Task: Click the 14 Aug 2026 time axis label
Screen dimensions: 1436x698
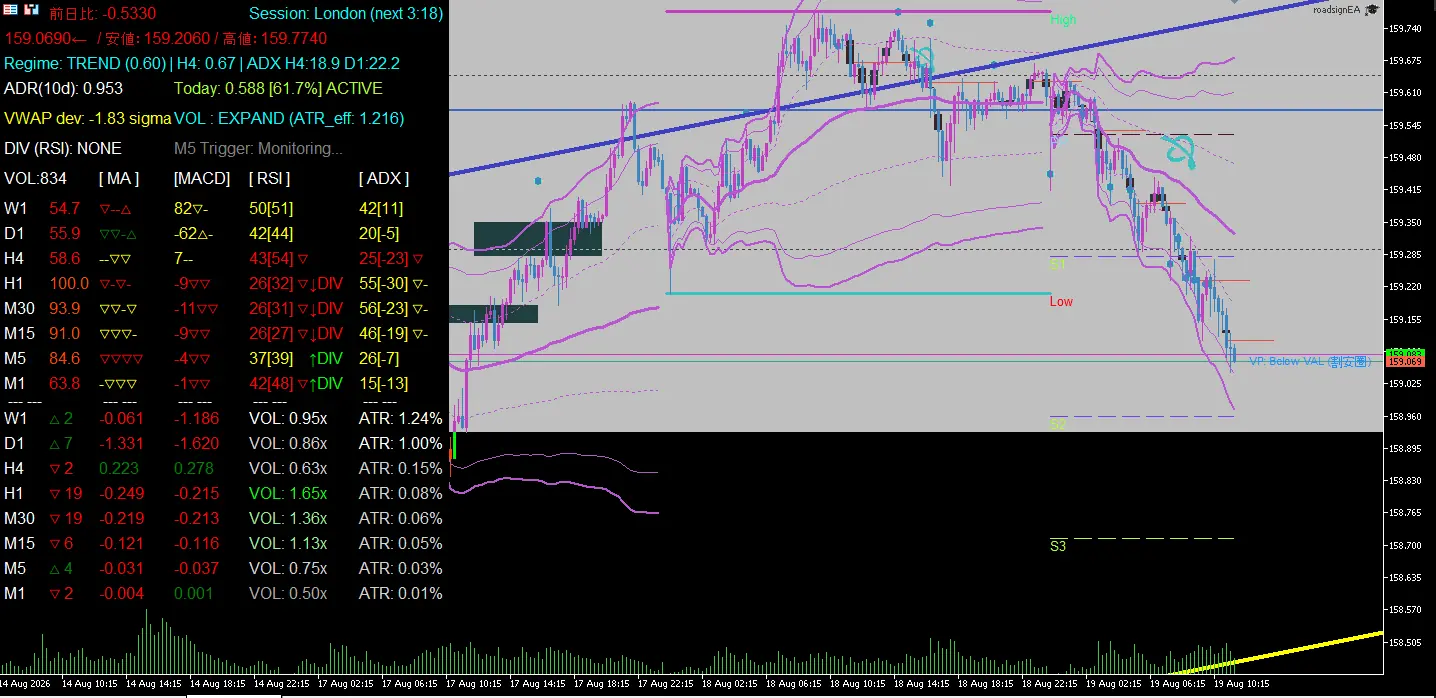Action: [23, 685]
